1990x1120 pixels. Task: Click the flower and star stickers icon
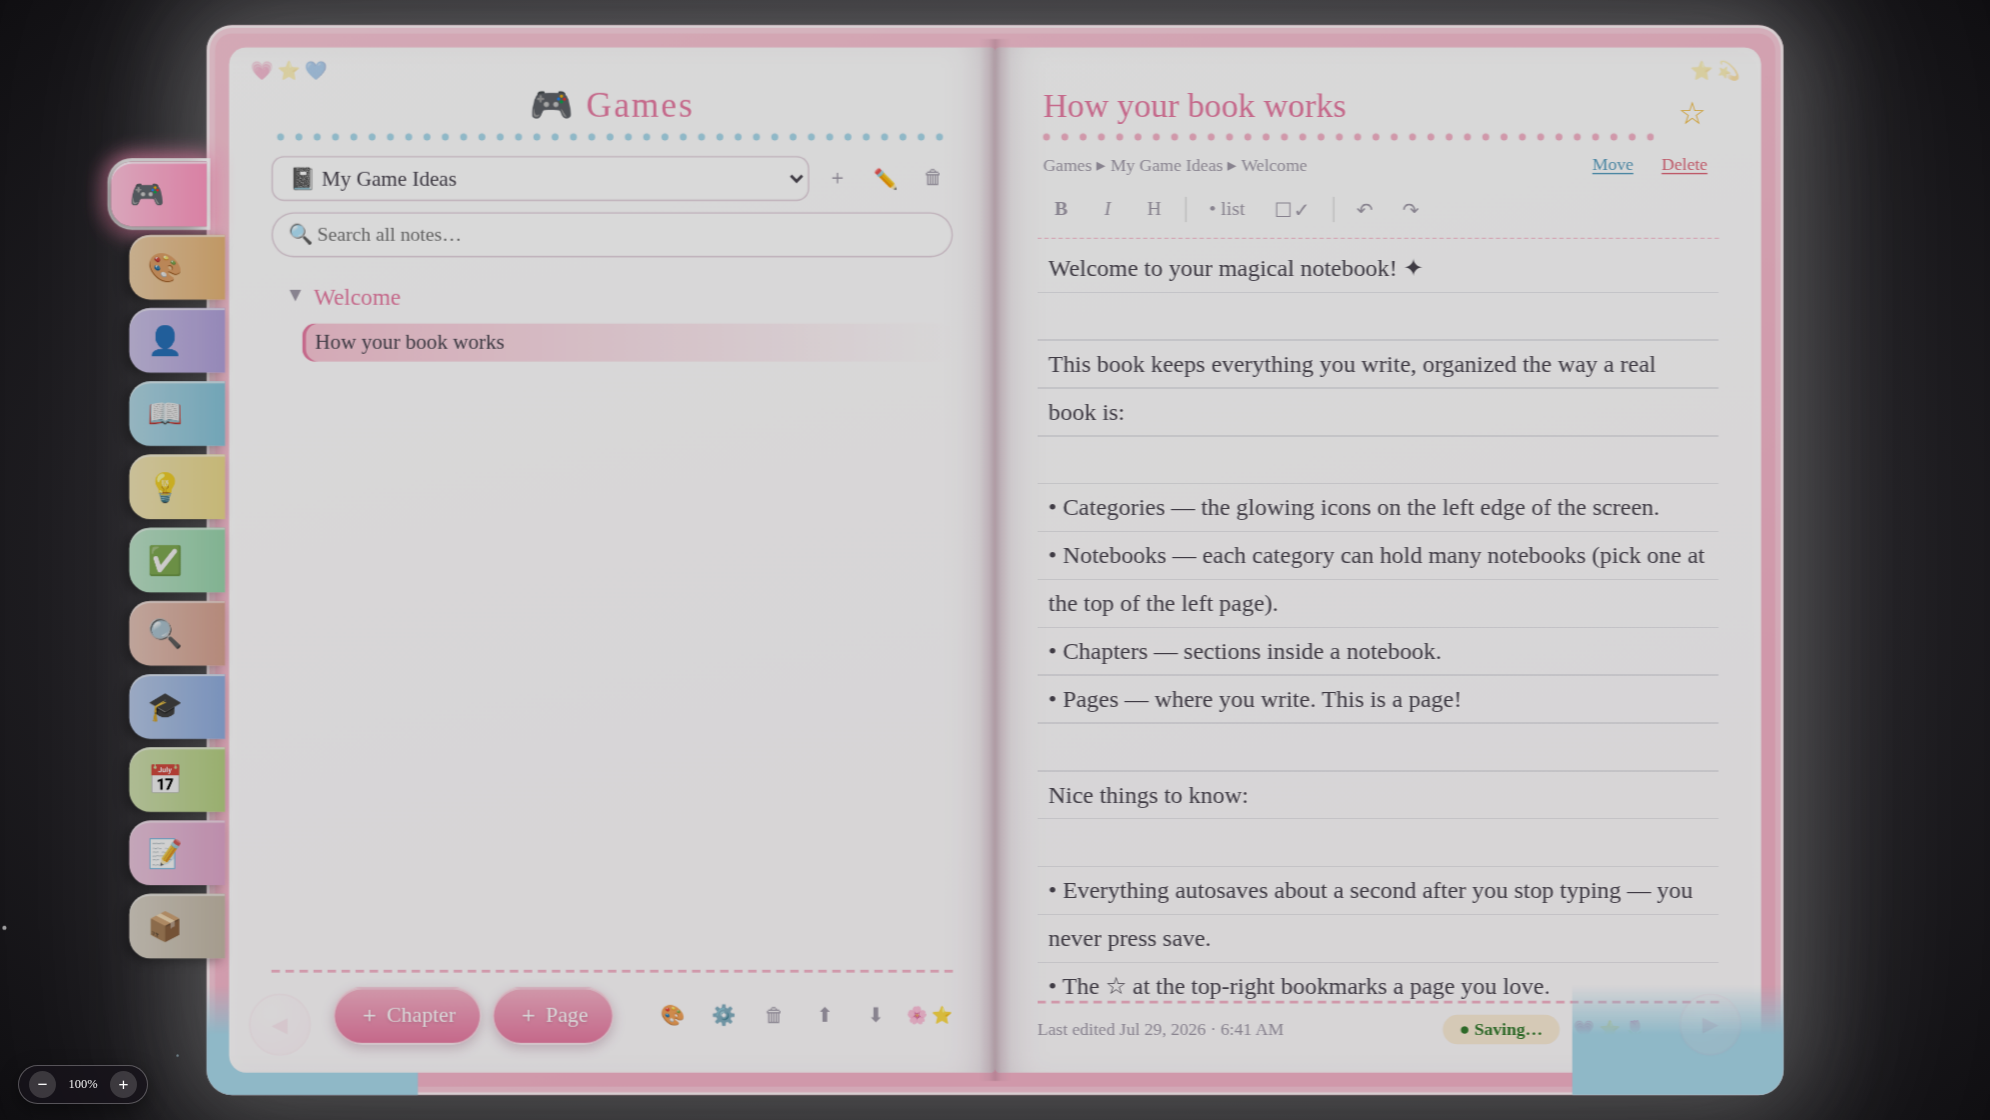[x=929, y=1015]
